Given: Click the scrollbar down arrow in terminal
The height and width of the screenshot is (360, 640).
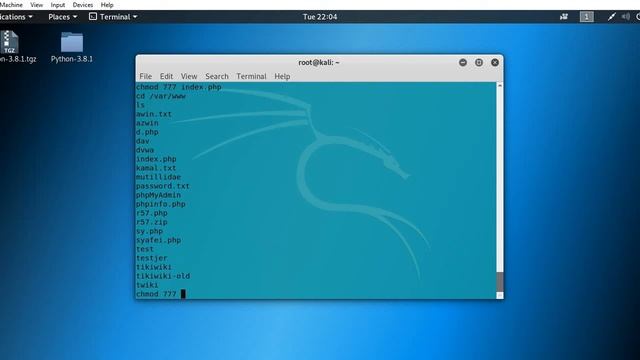Looking at the screenshot, I should point(500,295).
